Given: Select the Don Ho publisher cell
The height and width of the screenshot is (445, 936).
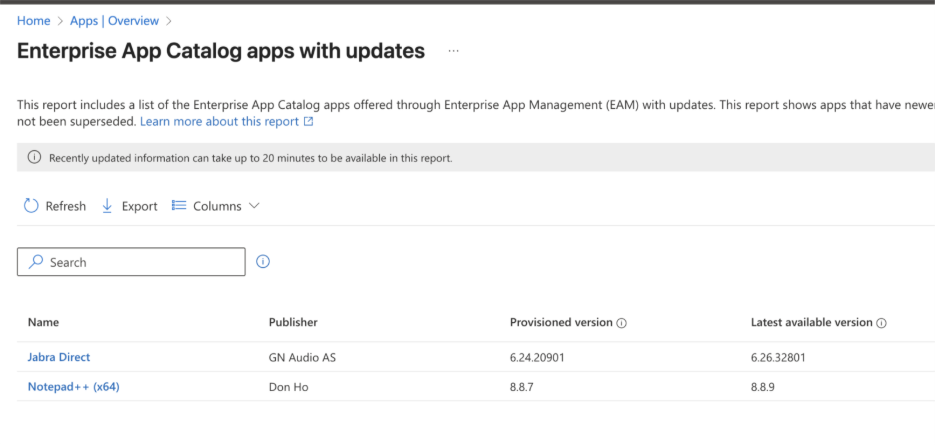Looking at the screenshot, I should [289, 387].
